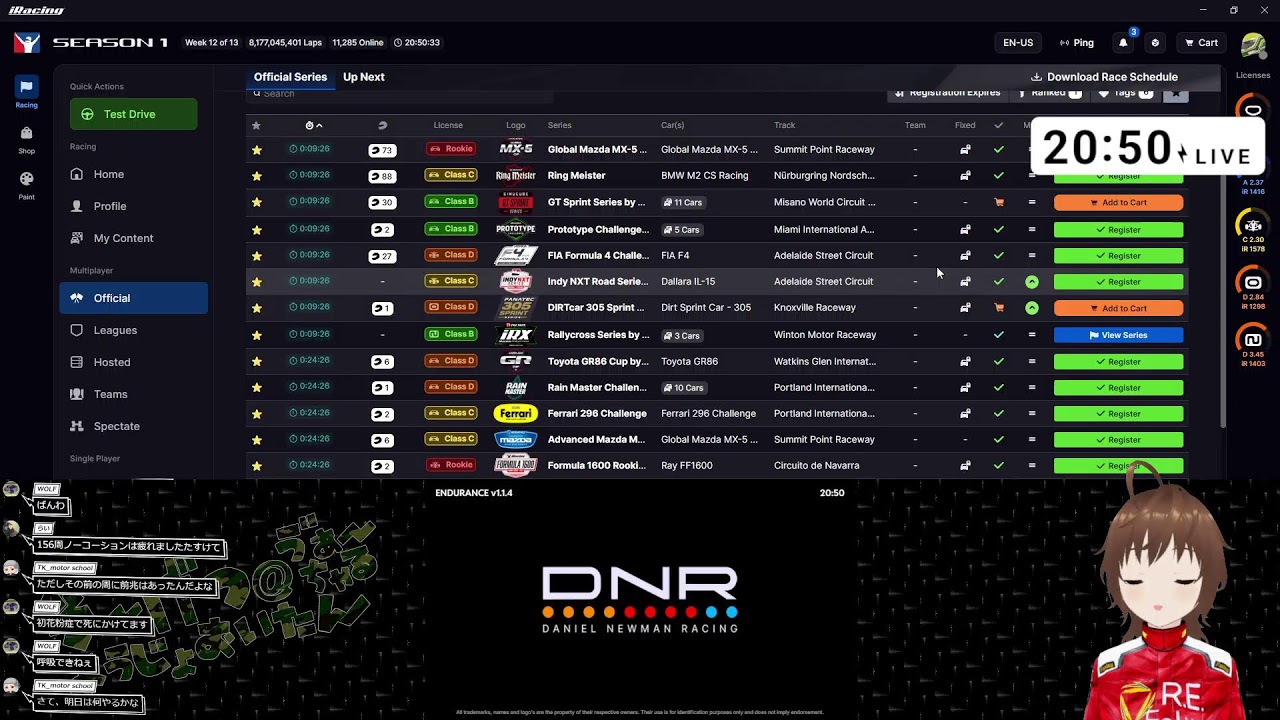Open the Cart button
Viewport: 1280px width, 720px height.
tap(1201, 43)
